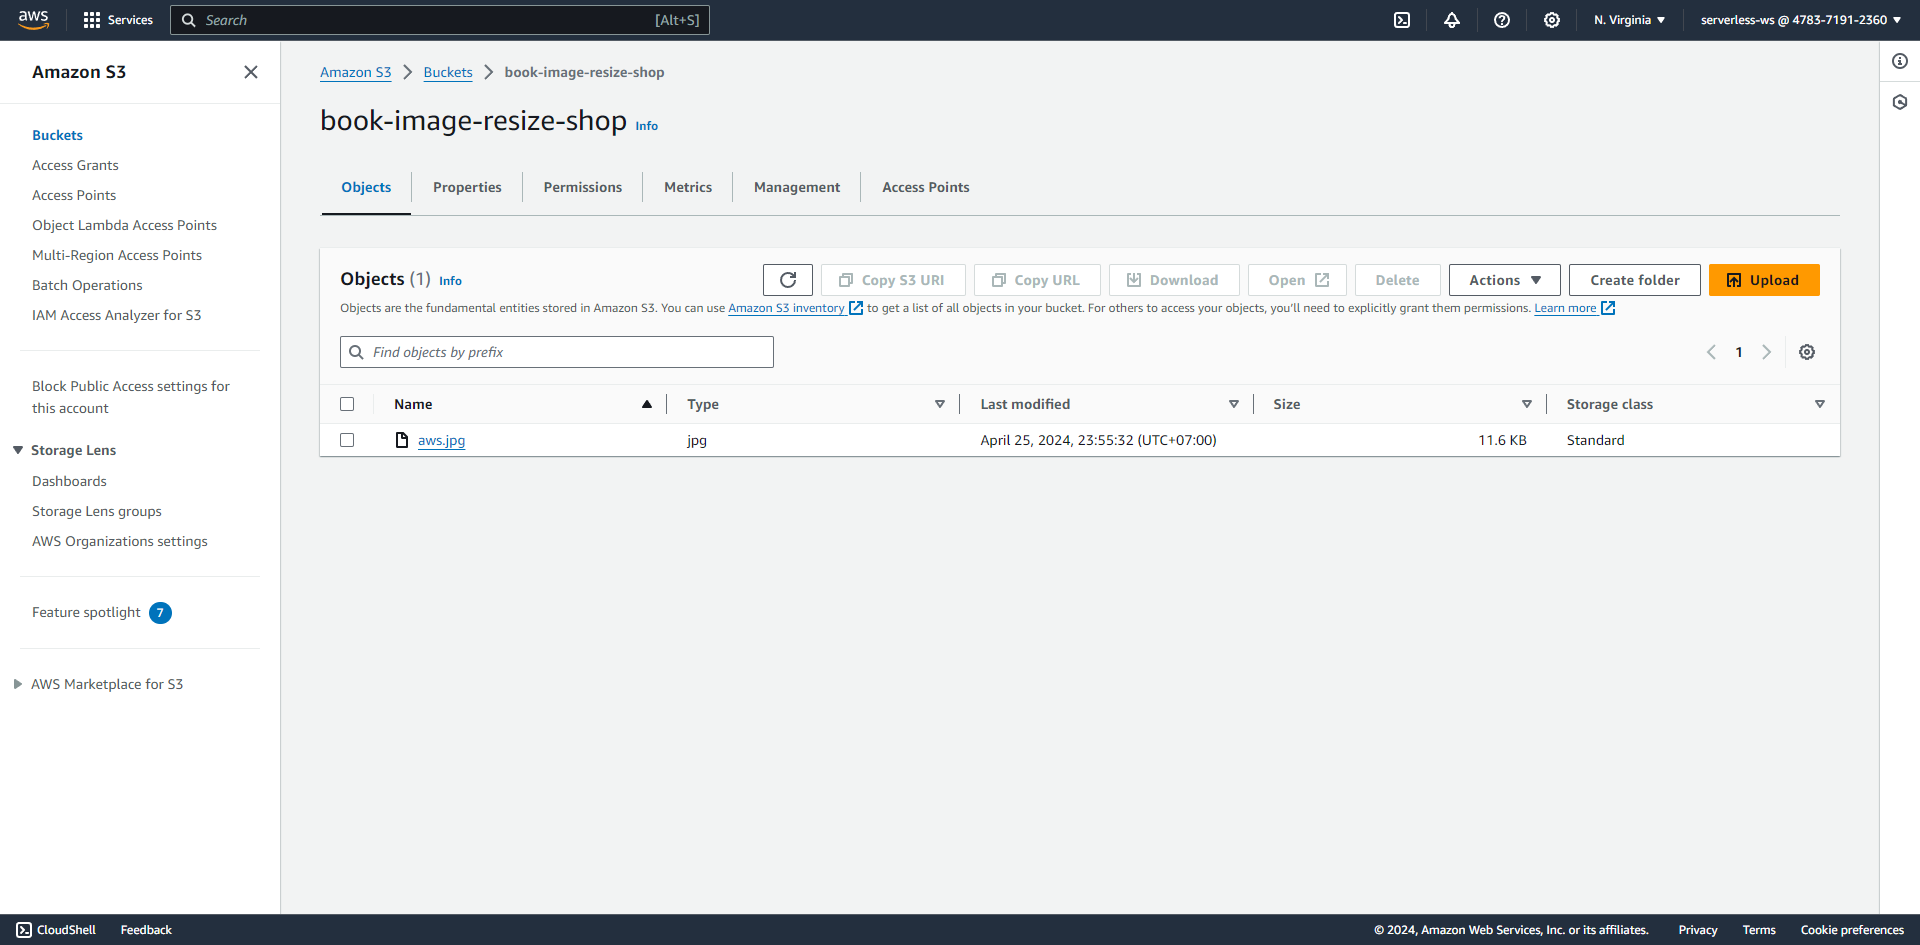1920x945 pixels.
Task: Switch to the Metrics tab
Action: pyautogui.click(x=688, y=187)
